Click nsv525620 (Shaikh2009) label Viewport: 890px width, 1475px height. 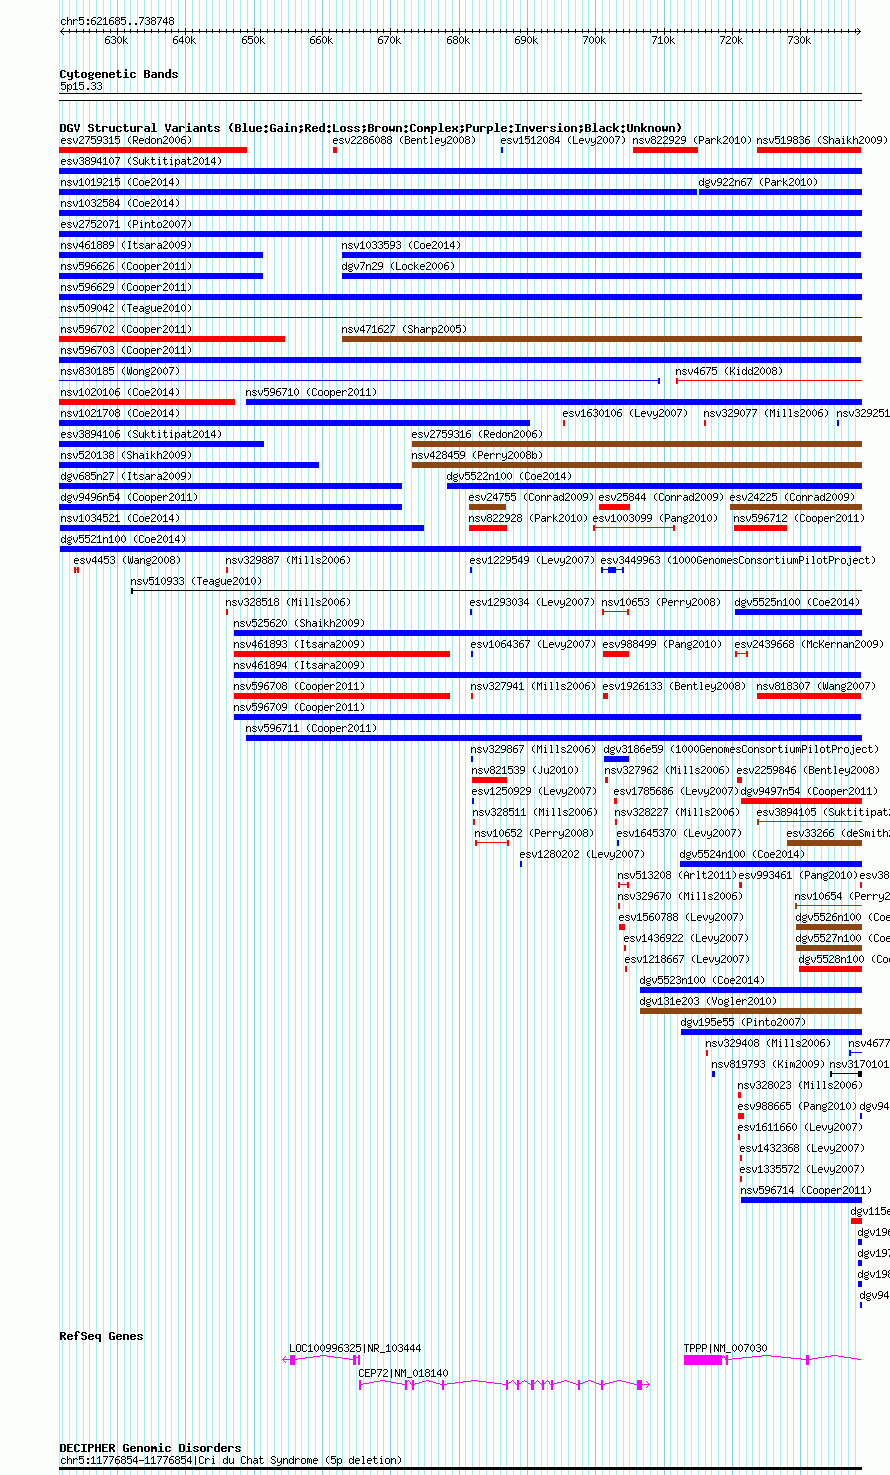pos(299,624)
